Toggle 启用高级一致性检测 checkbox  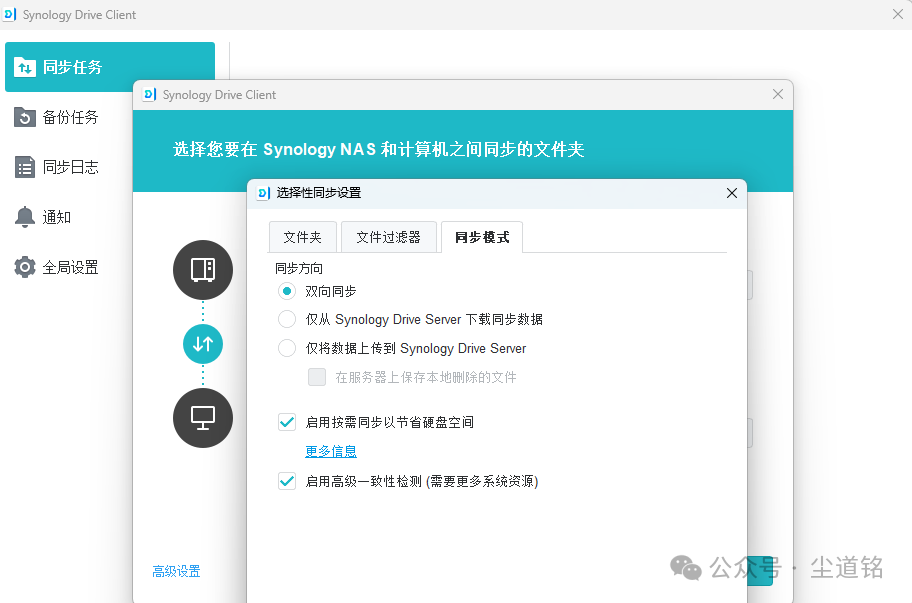[287, 481]
